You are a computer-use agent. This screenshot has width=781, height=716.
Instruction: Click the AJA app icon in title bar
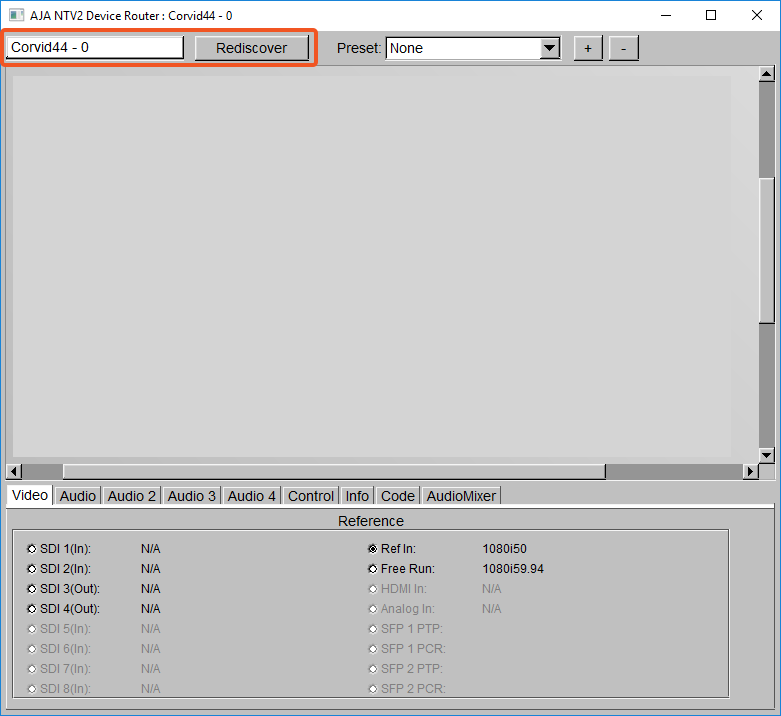pos(16,15)
